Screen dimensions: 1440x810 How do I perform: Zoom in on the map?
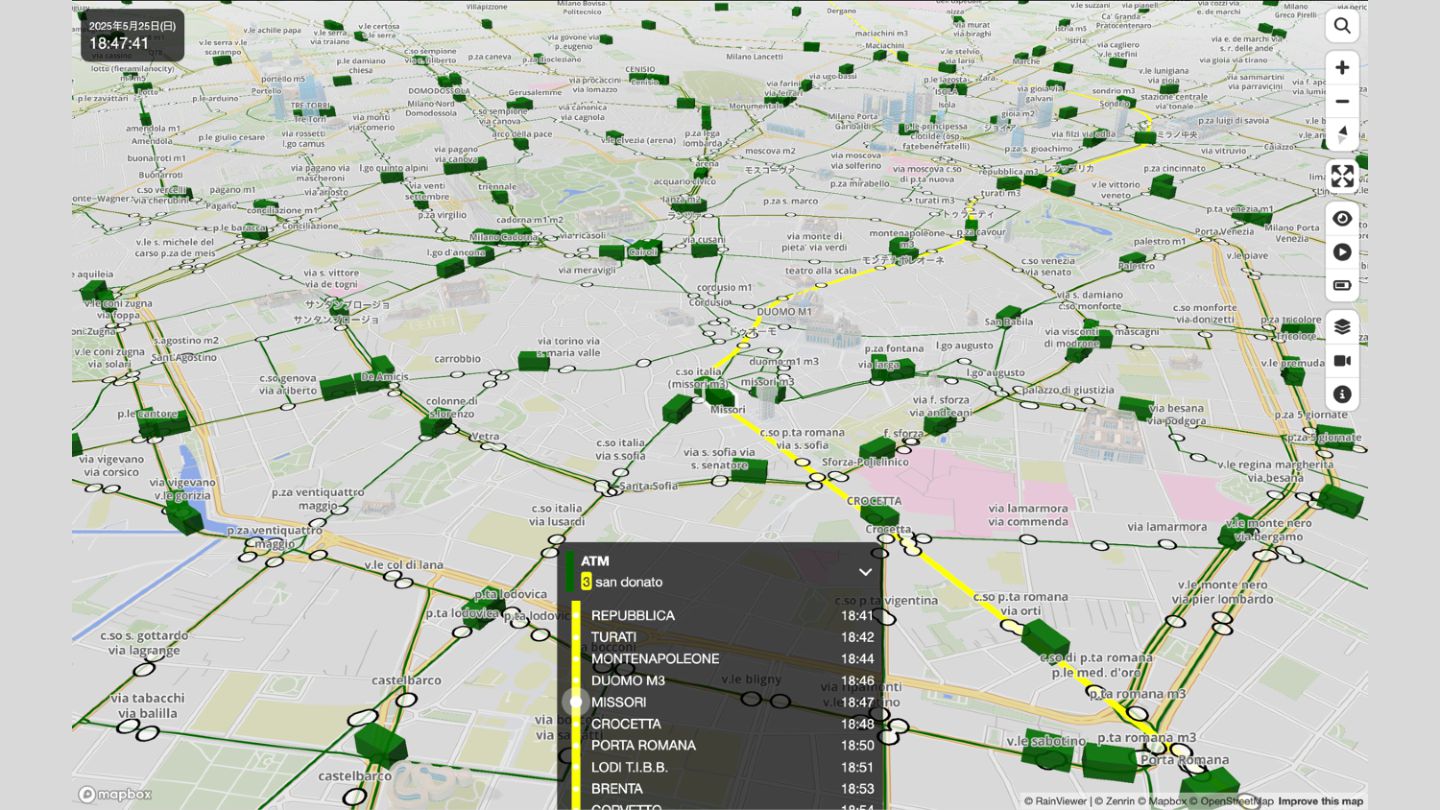1342,68
